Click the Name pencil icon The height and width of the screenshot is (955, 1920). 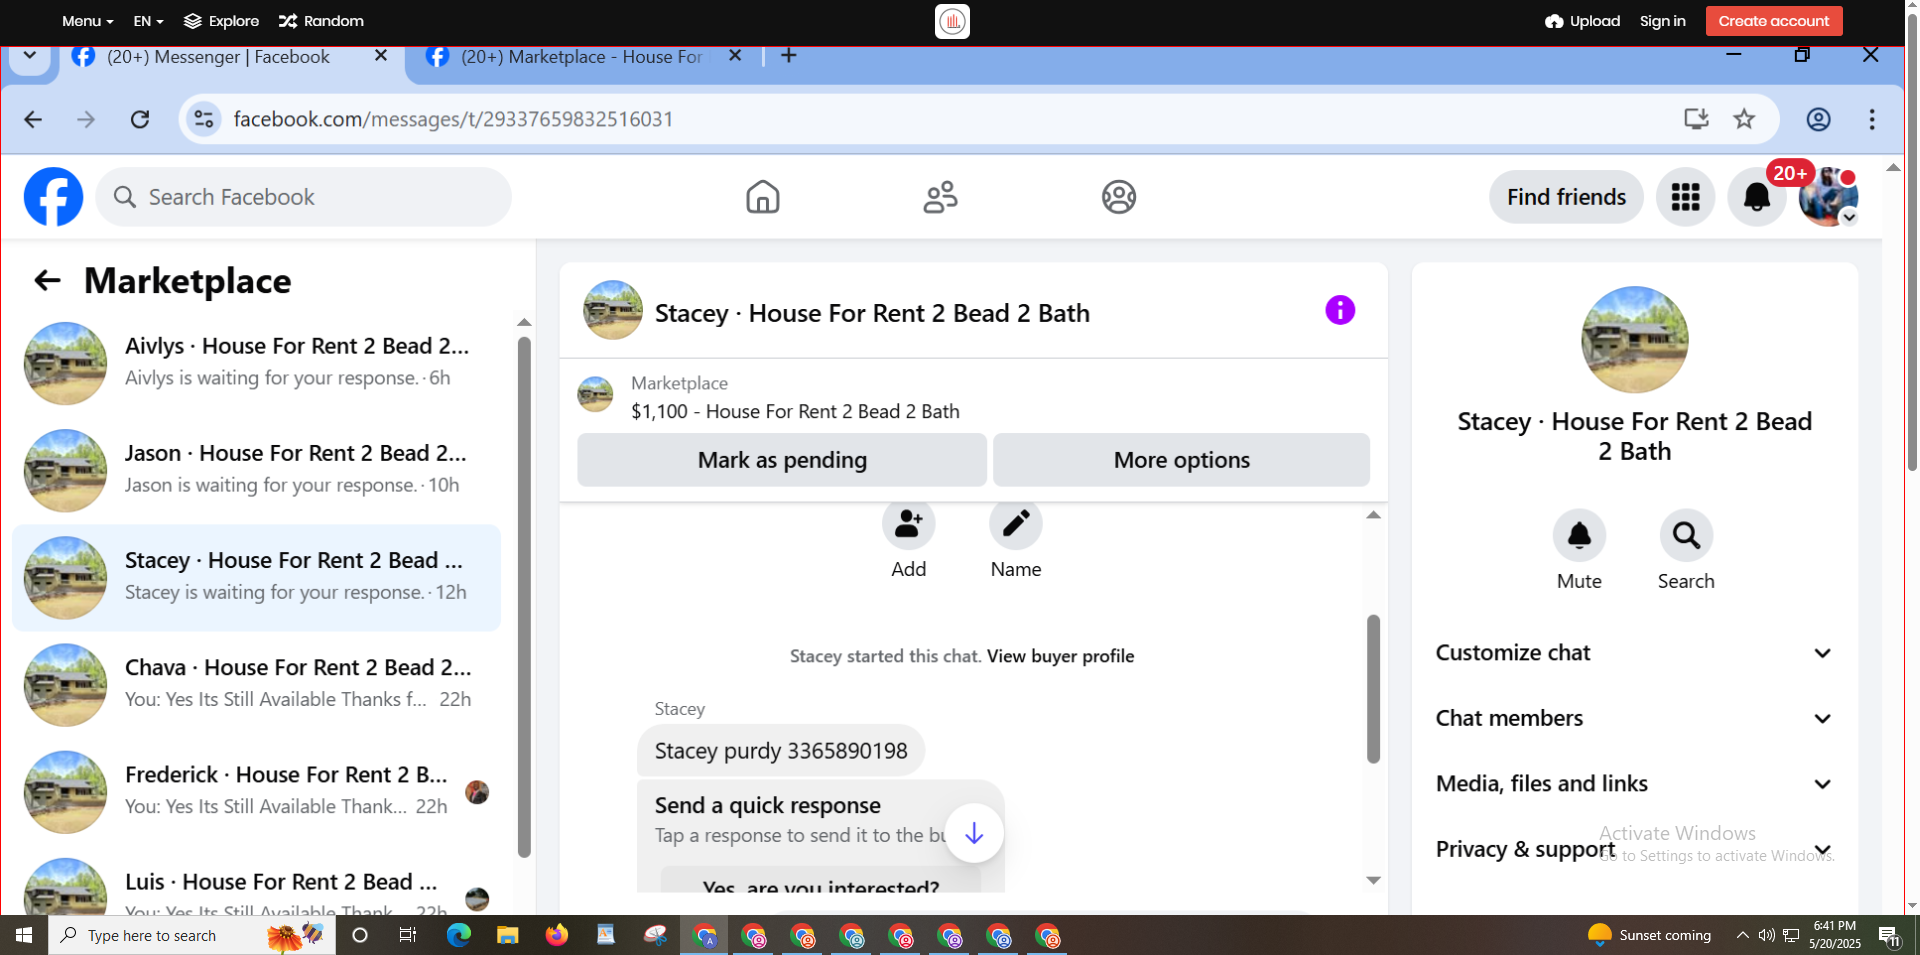(x=1016, y=524)
